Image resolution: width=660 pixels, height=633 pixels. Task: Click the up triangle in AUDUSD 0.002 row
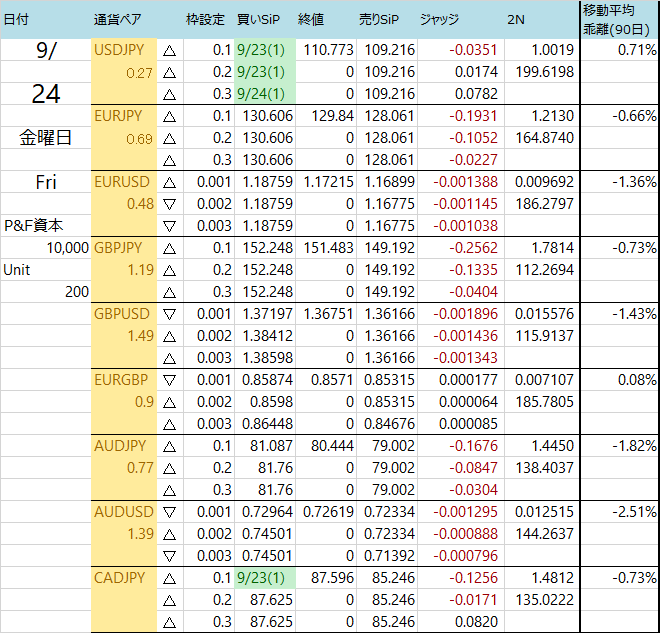(169, 535)
